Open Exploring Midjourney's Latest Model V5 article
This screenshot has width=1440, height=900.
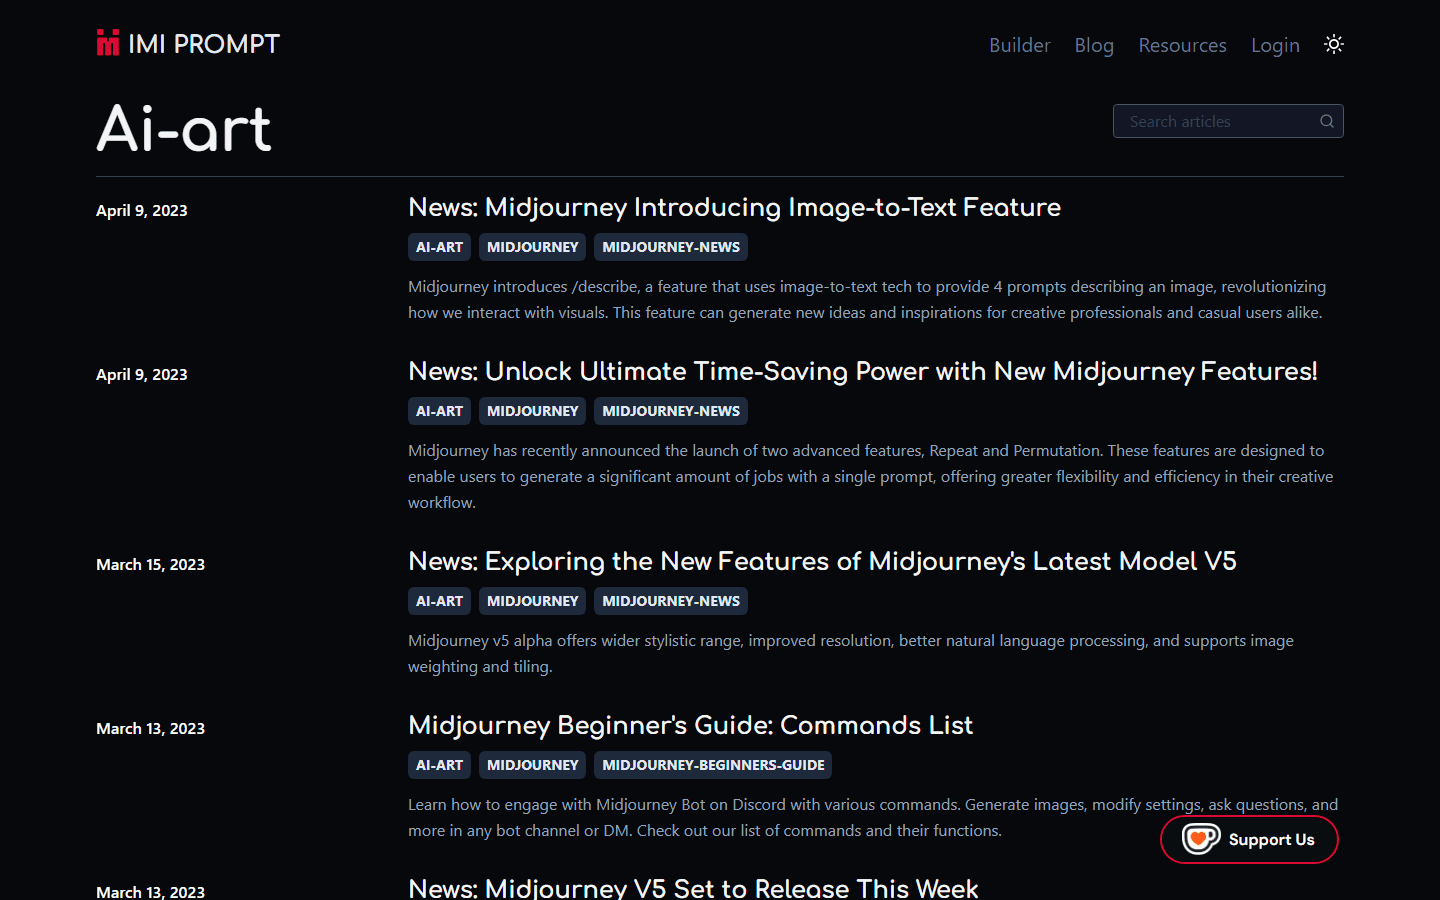[822, 561]
